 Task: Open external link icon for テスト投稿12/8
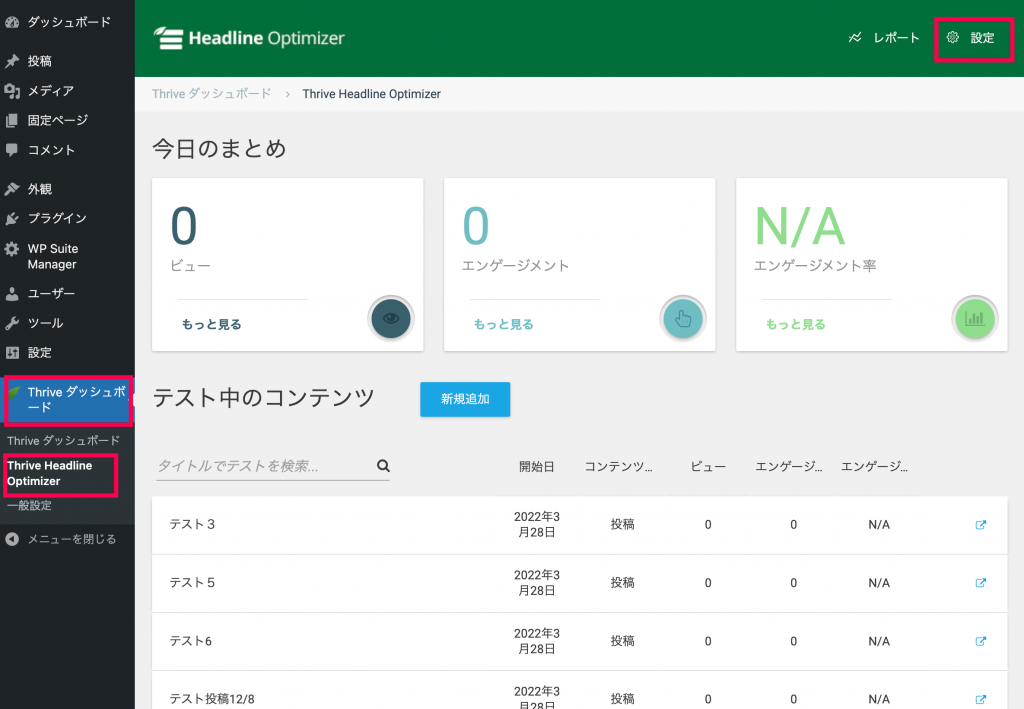pos(980,699)
